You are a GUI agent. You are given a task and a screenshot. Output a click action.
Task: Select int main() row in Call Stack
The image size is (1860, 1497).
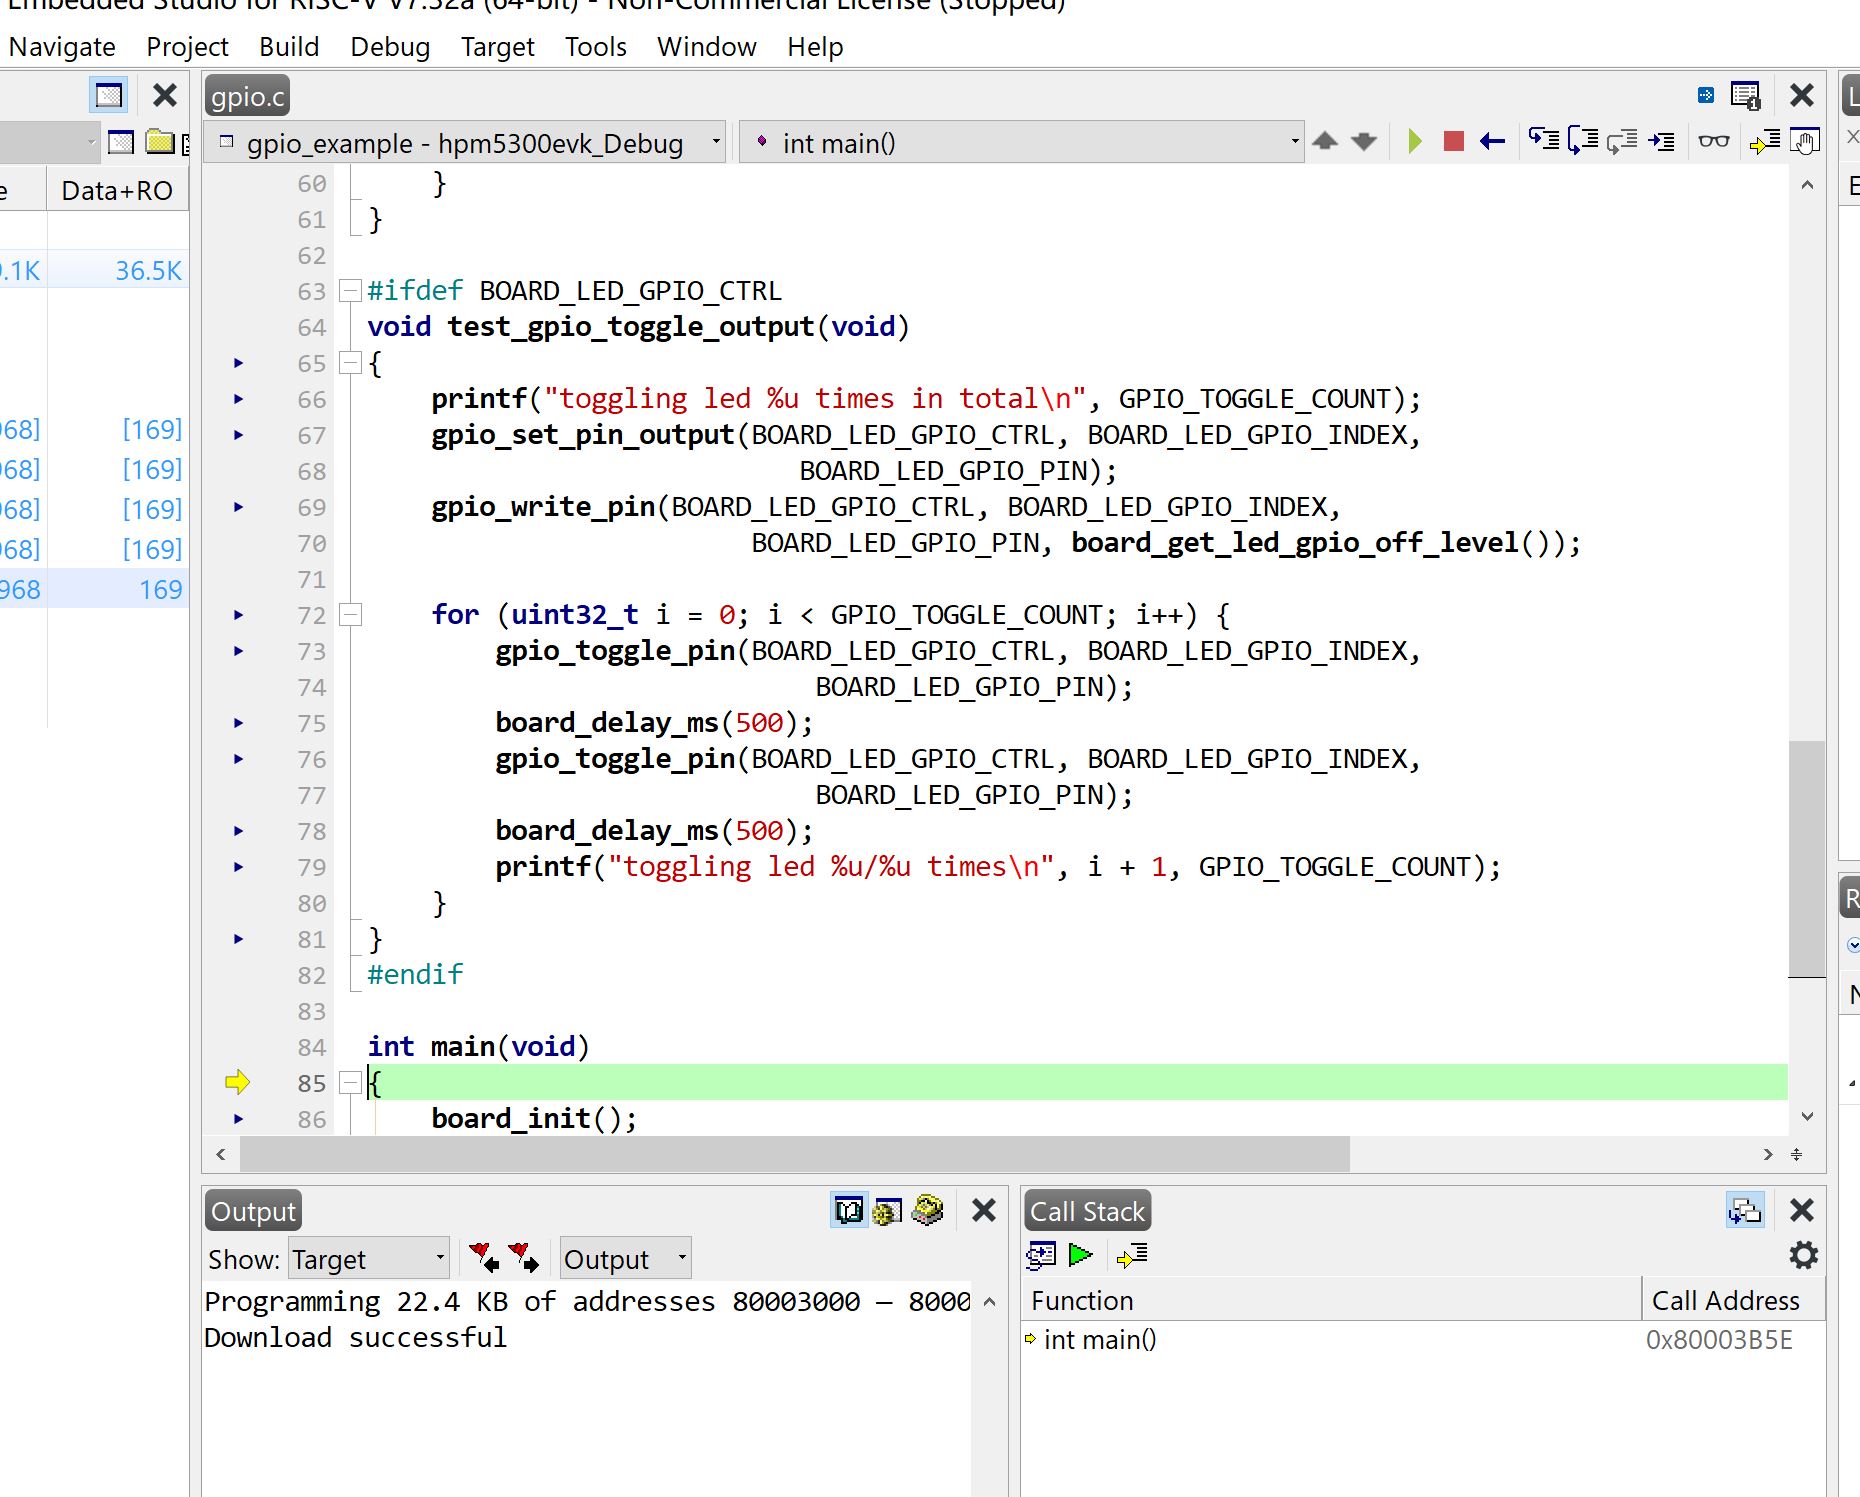point(1423,1339)
